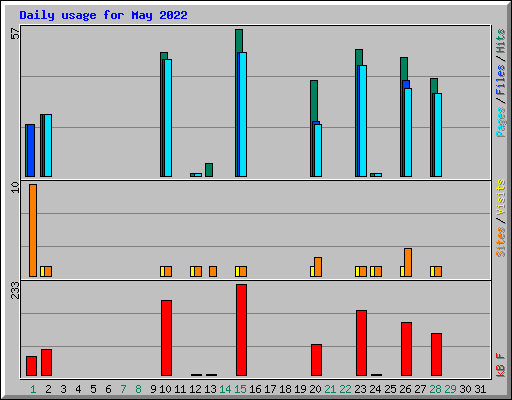Screen dimensions: 512x400
Task: Click the cyan Pages bar for day 15
Action: point(243,114)
